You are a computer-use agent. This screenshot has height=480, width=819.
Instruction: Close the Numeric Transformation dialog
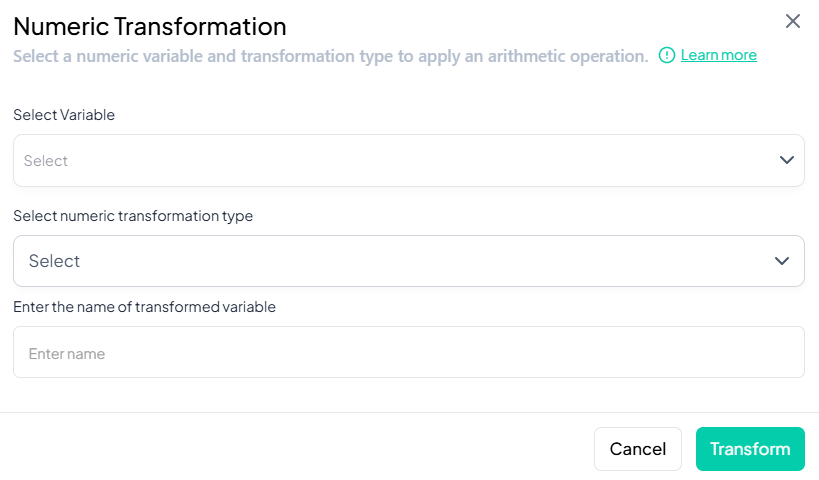(x=793, y=21)
